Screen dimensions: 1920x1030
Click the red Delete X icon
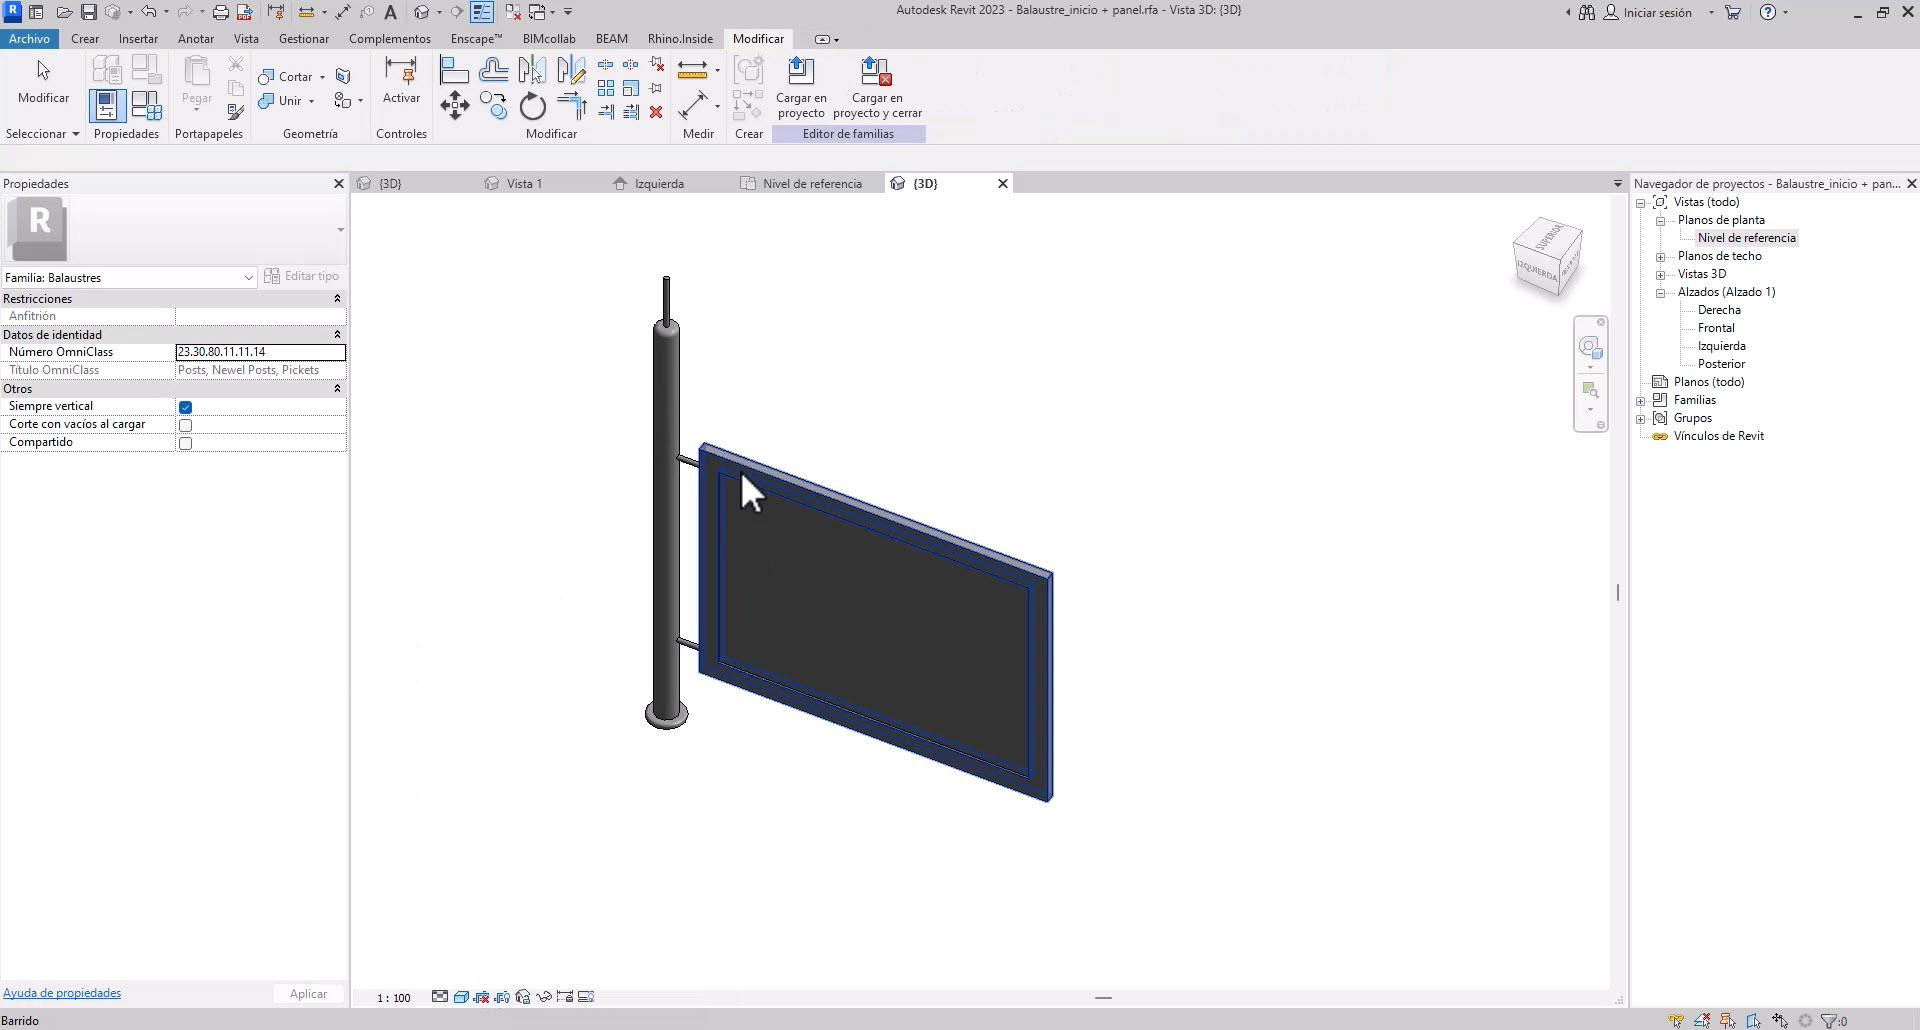point(656,112)
